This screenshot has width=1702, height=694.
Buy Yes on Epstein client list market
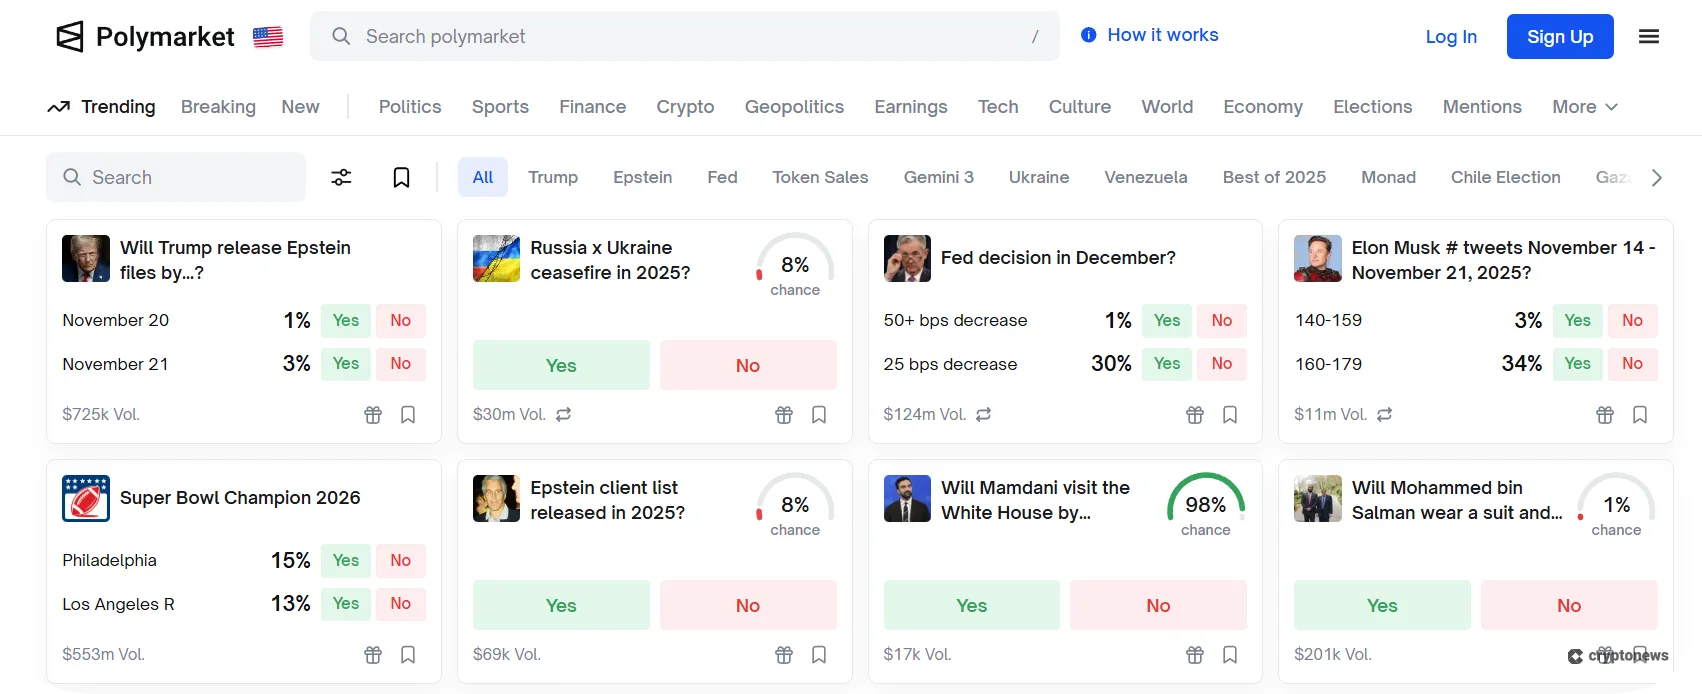(561, 605)
